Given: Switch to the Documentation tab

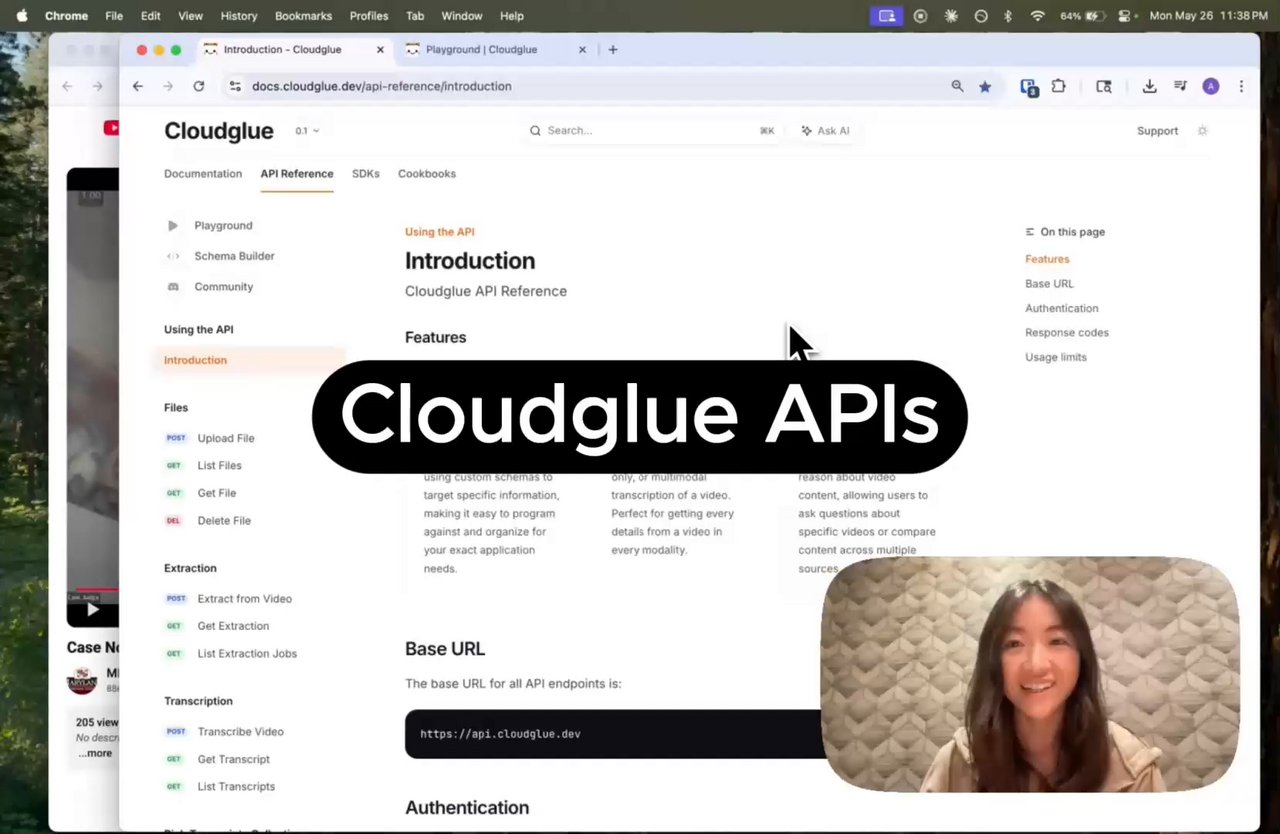Looking at the screenshot, I should [203, 174].
